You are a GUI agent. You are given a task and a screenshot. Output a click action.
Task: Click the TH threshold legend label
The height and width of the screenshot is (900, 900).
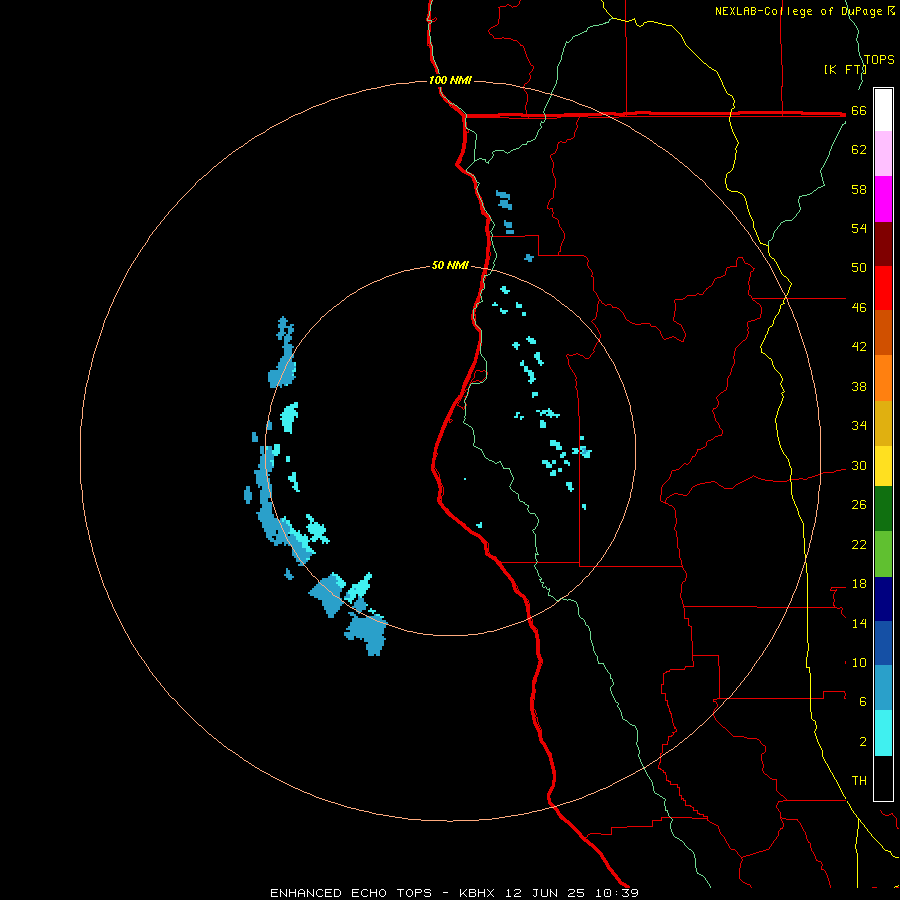[x=859, y=780]
